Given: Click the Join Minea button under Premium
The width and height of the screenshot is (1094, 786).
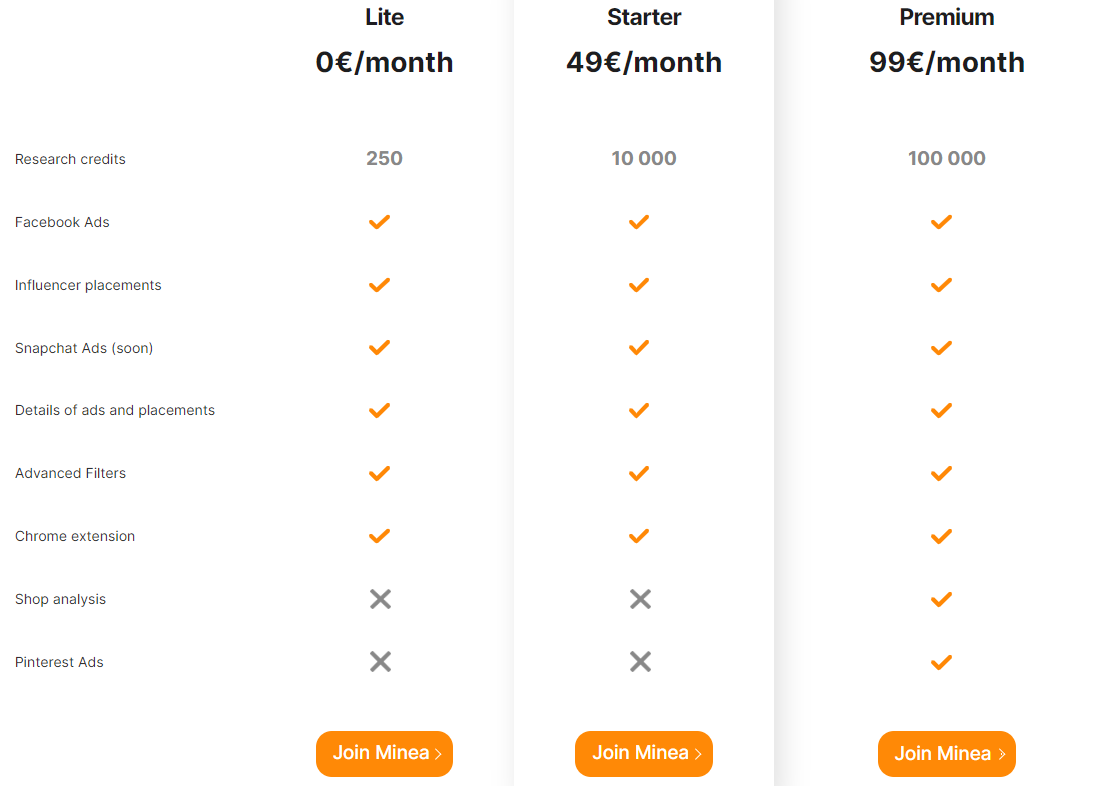Looking at the screenshot, I should [947, 753].
